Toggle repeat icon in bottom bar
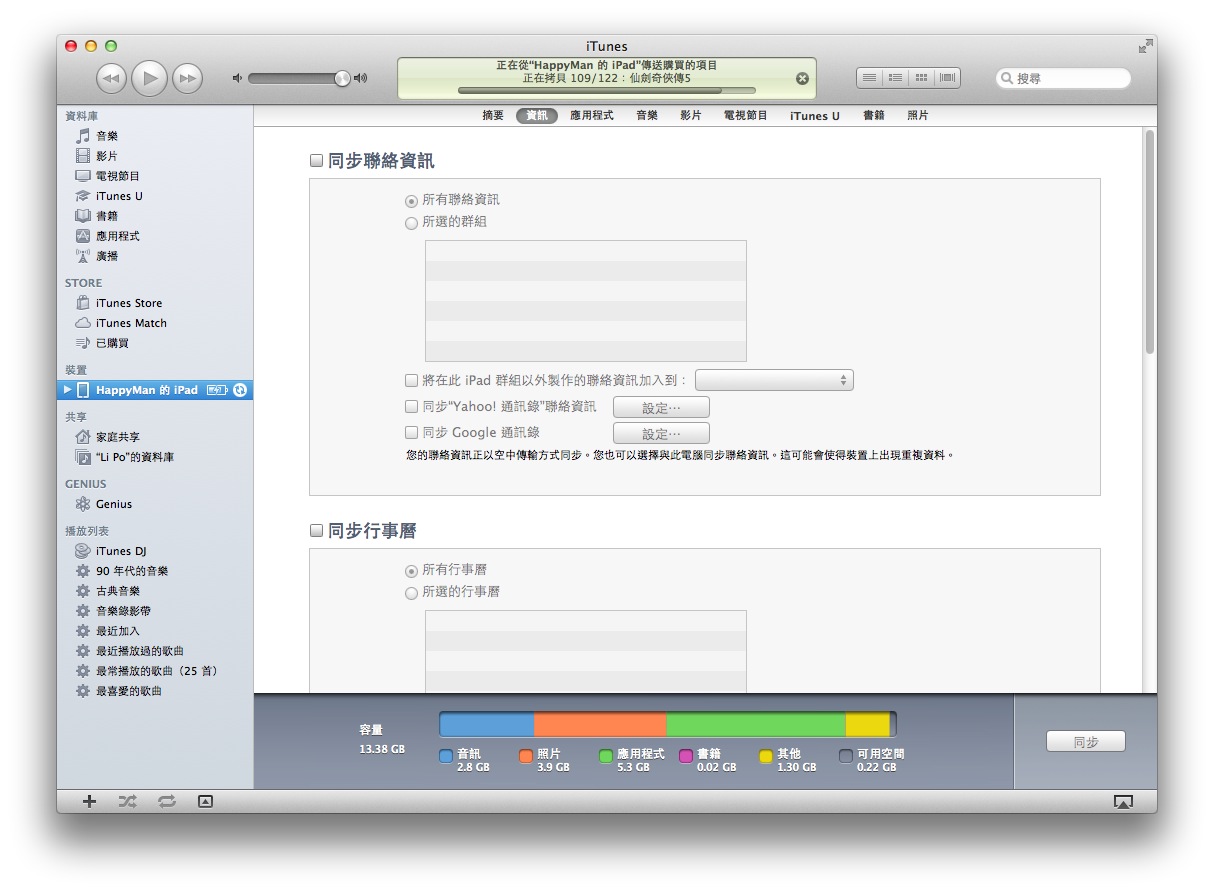The height and width of the screenshot is (892, 1214). point(166,801)
